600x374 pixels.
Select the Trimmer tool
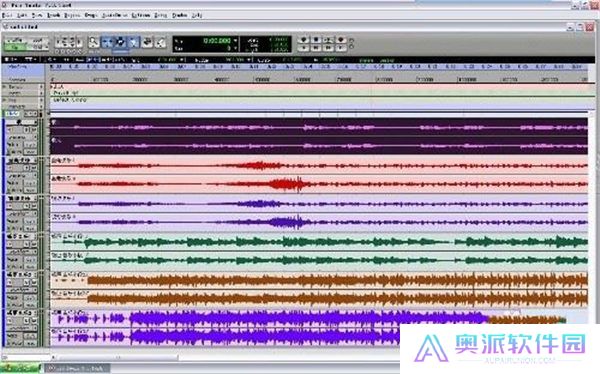107,42
